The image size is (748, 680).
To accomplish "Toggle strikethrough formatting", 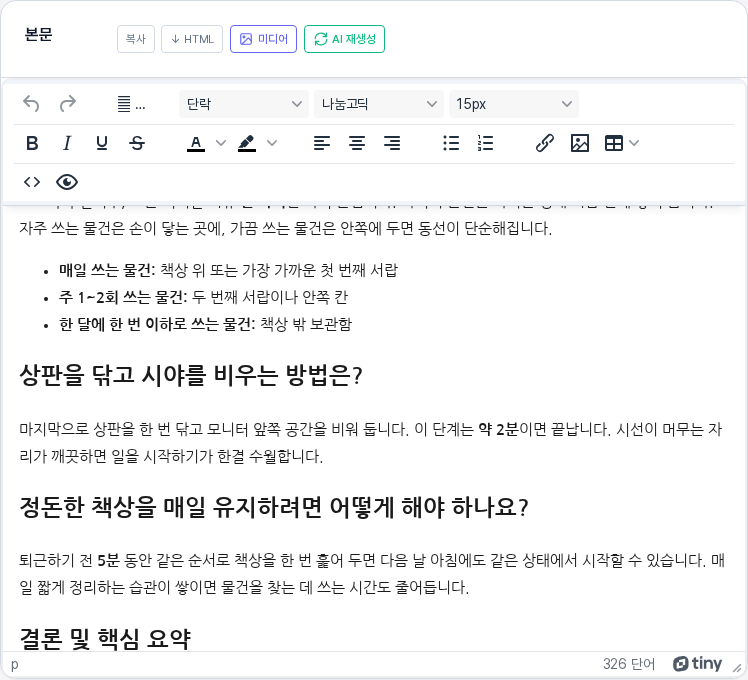I will click(x=137, y=143).
